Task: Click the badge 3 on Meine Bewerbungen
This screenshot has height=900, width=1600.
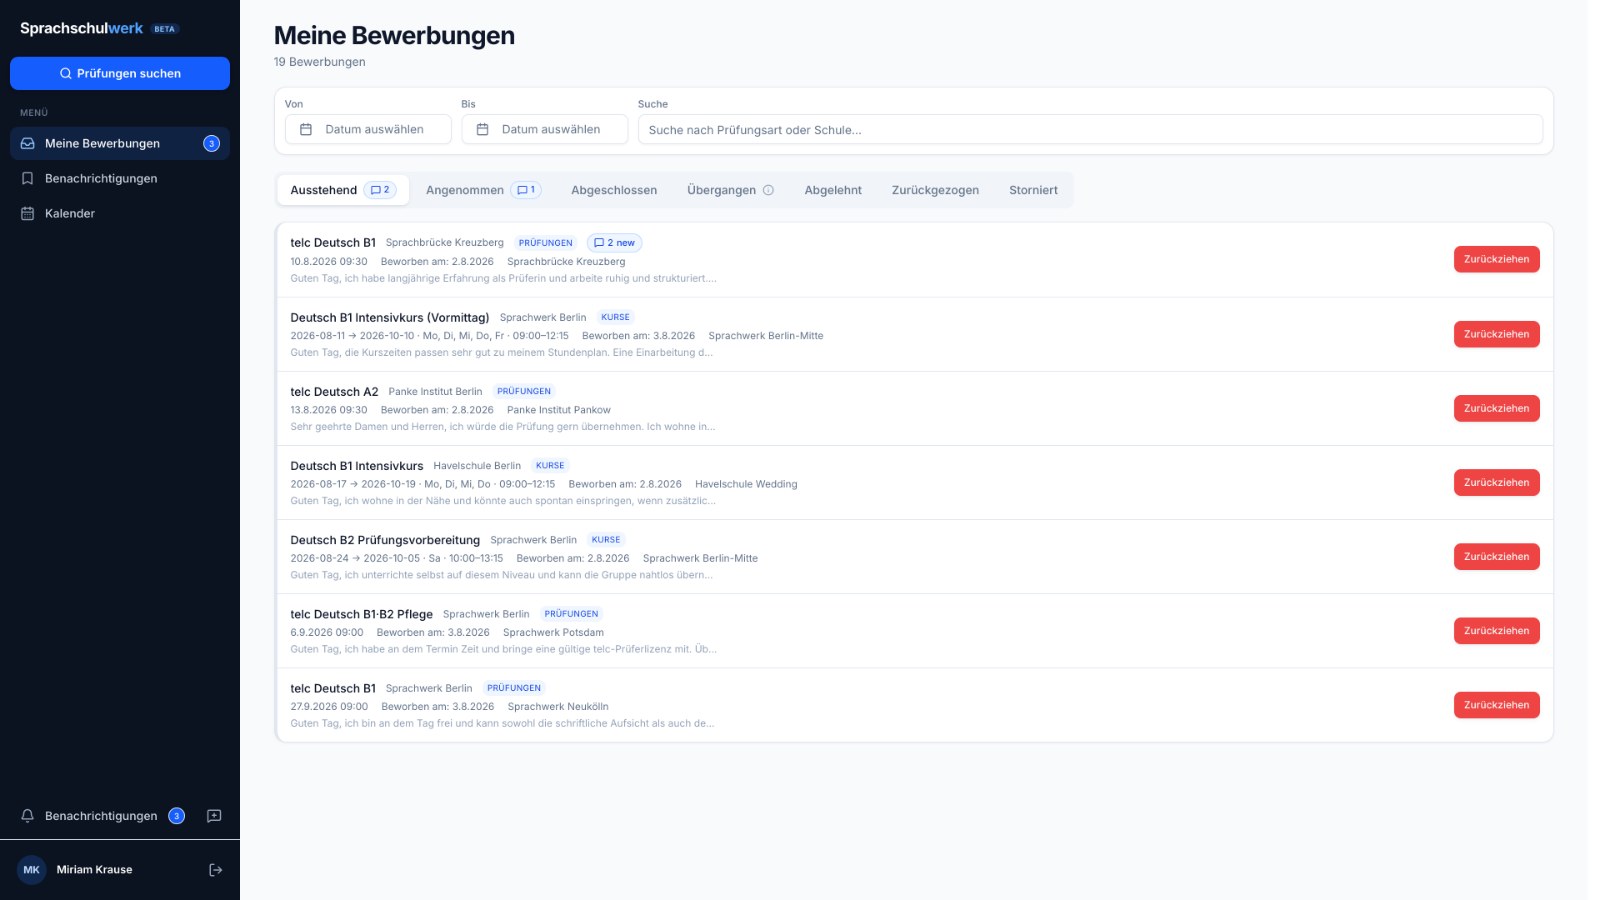Action: pyautogui.click(x=211, y=143)
